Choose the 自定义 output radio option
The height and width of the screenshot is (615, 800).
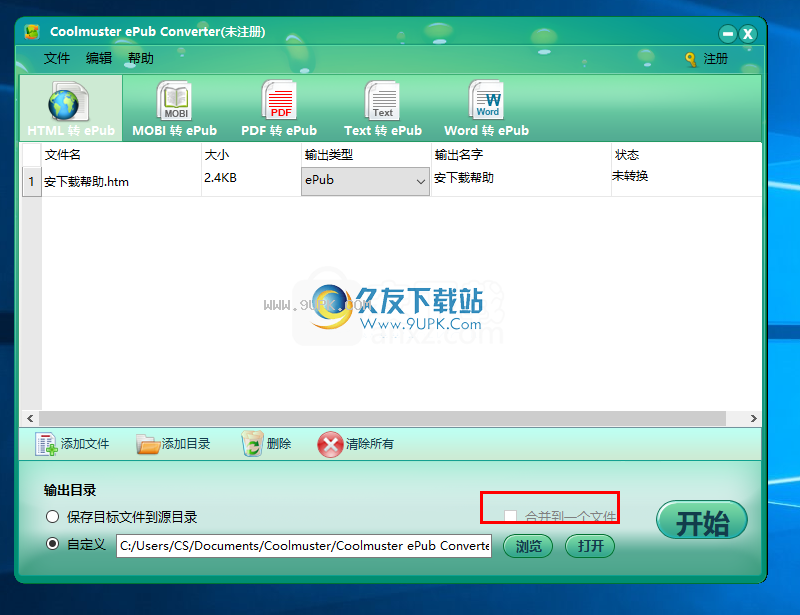[x=53, y=544]
